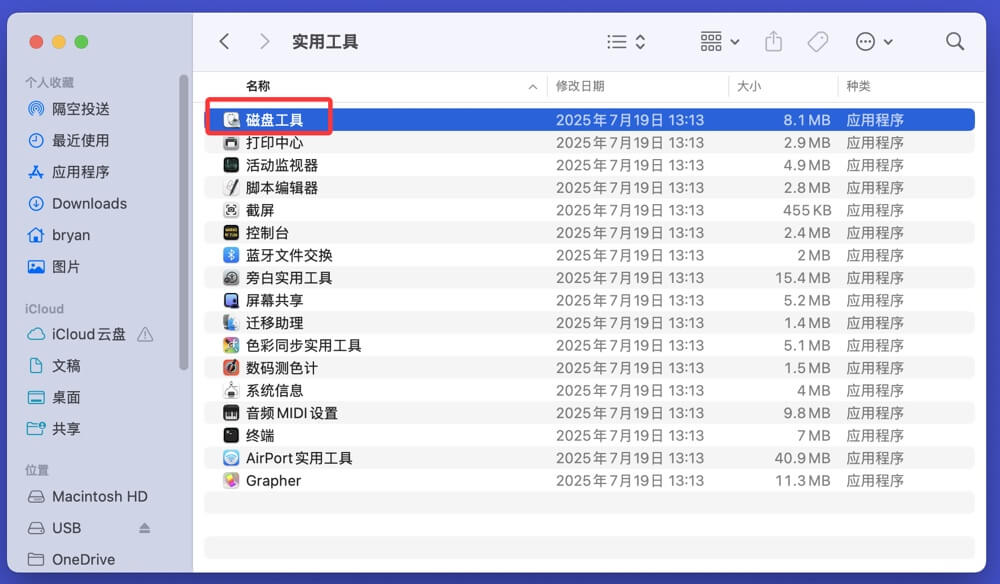This screenshot has height=584, width=1000.
Task: Open the 控制台 console app icon
Action: (x=229, y=232)
